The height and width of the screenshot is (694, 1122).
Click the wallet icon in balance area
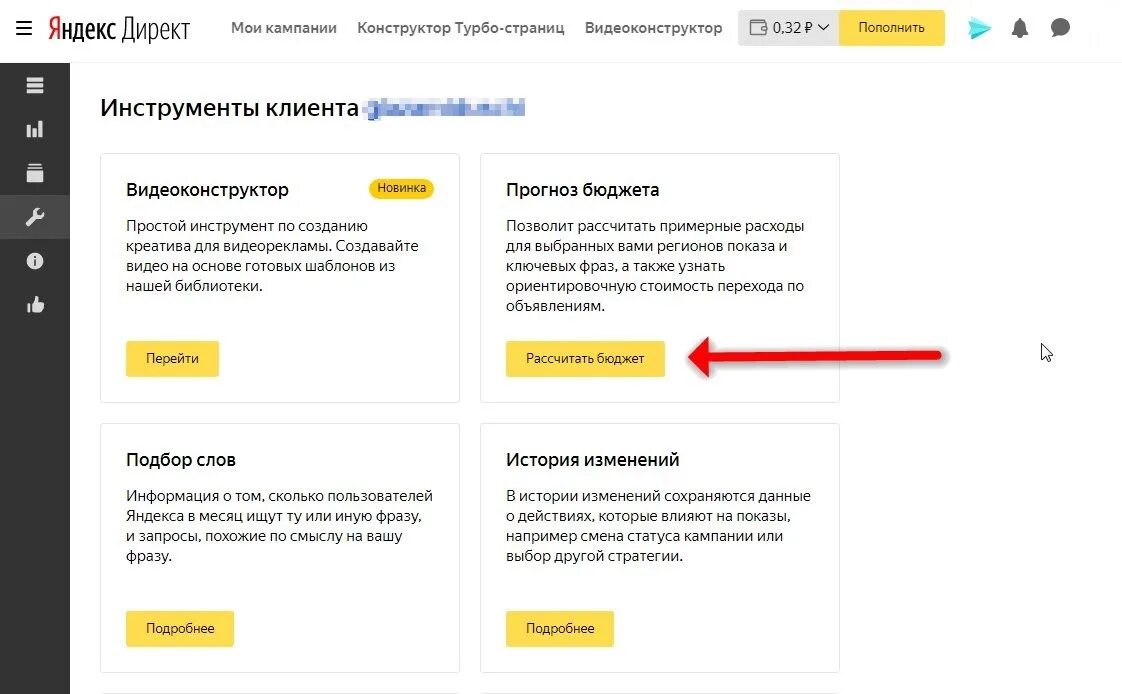click(757, 28)
